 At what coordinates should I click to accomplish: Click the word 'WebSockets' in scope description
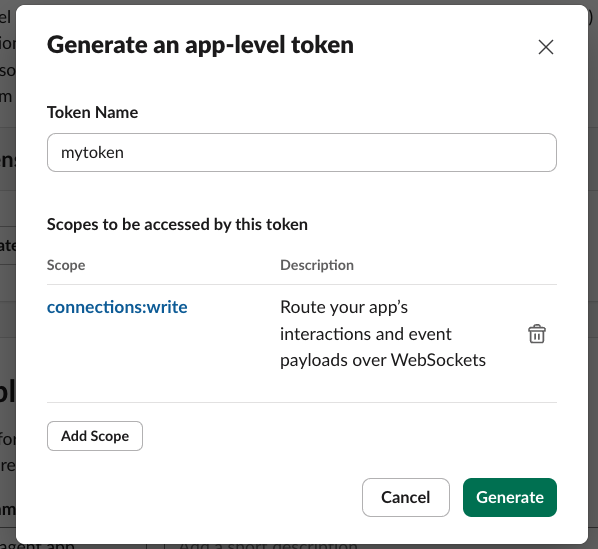pos(439,360)
